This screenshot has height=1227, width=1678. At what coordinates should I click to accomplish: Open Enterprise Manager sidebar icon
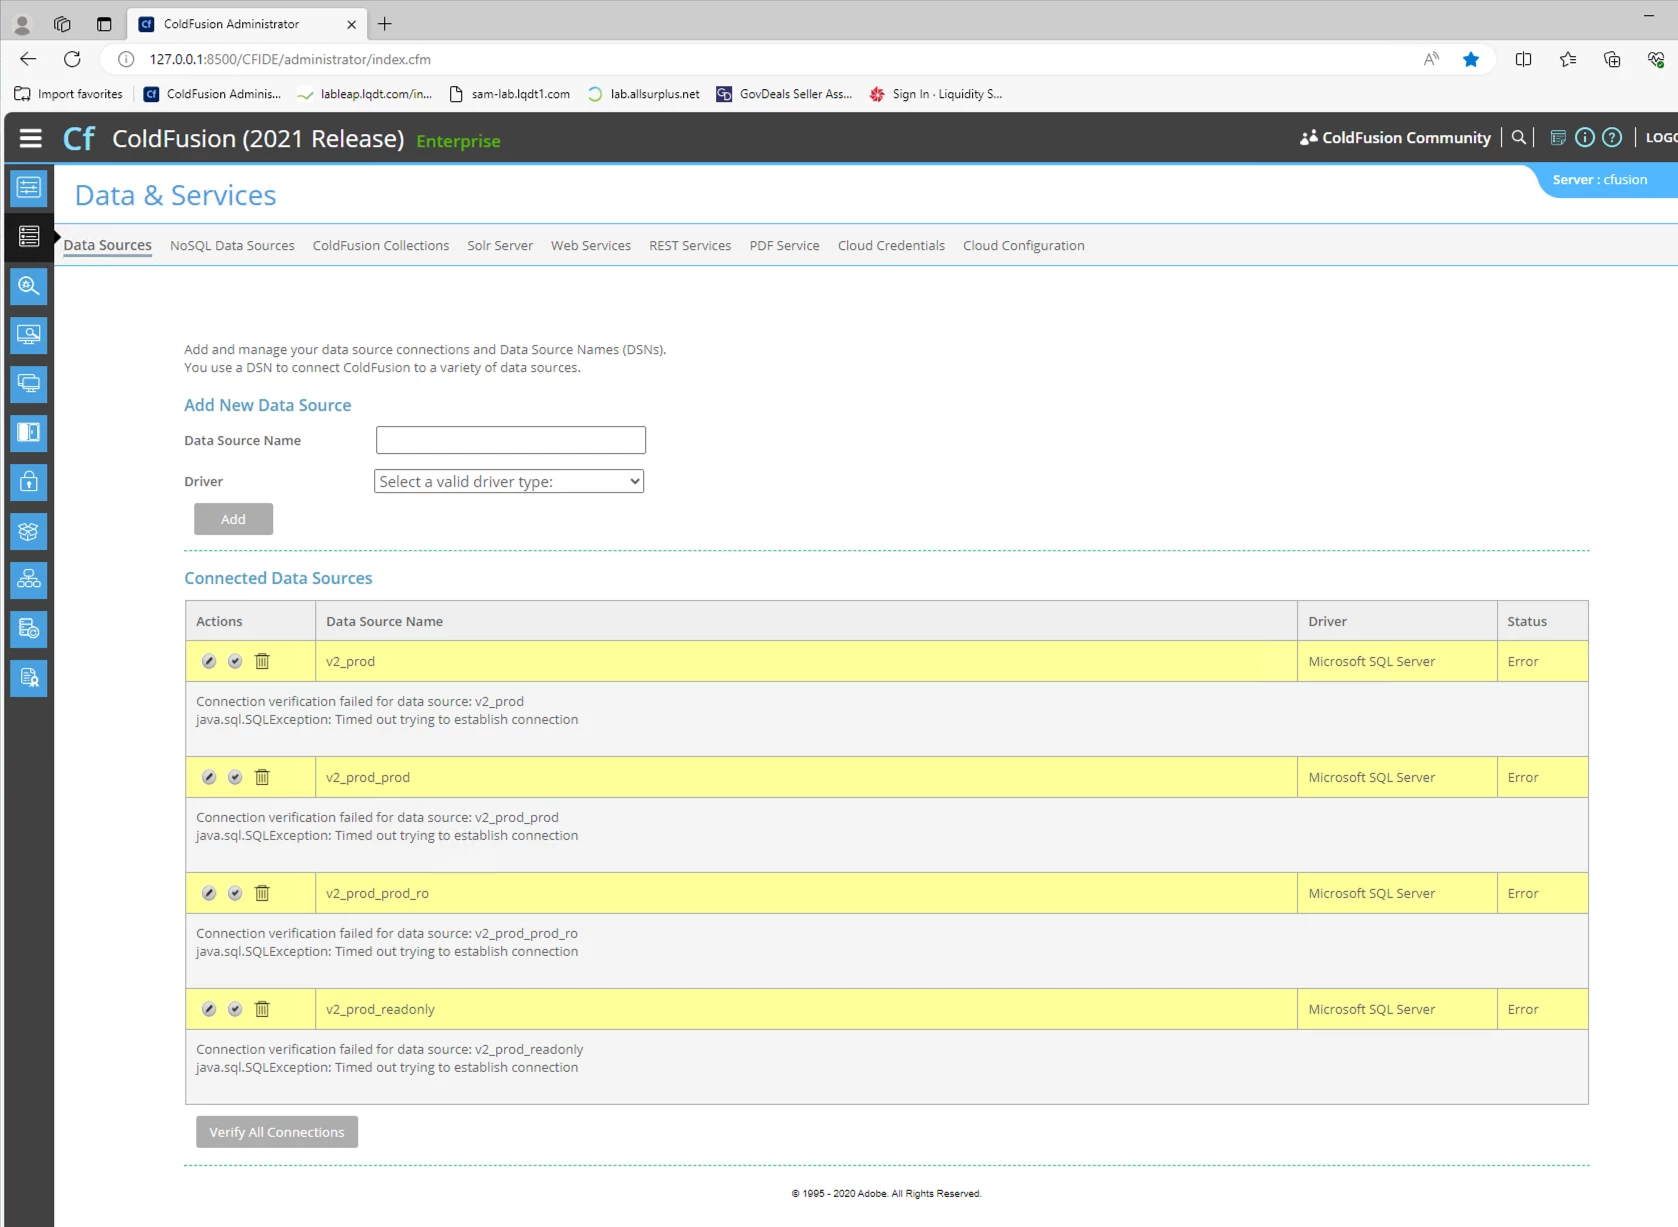pos(29,579)
